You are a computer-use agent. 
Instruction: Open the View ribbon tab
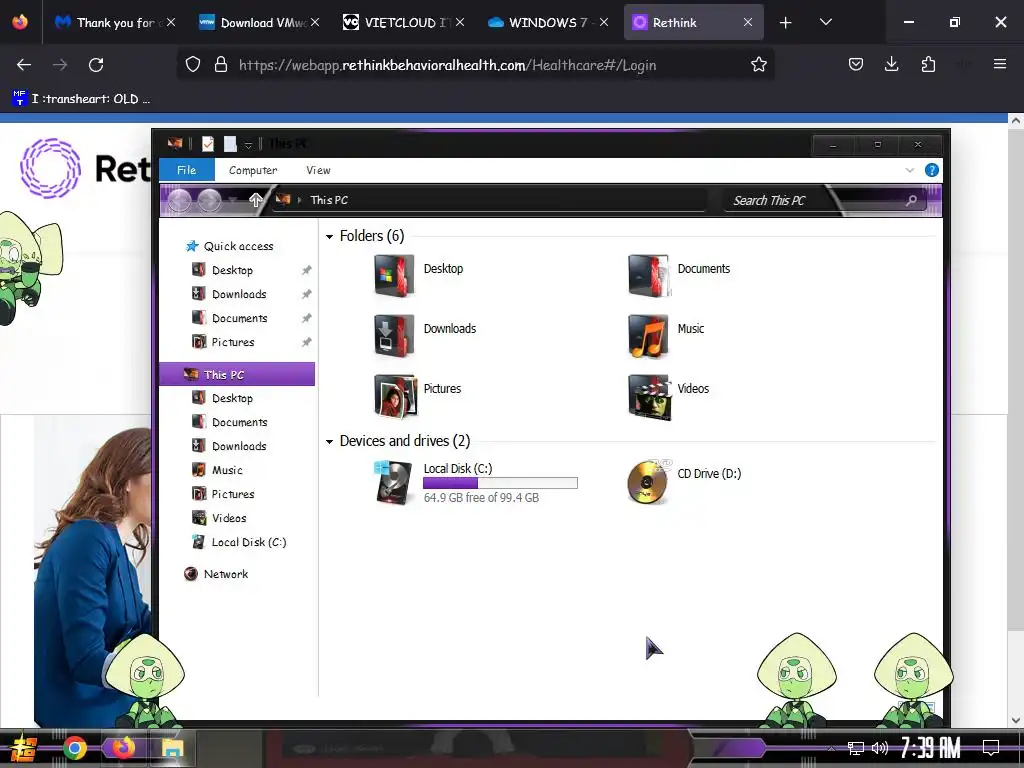coord(318,170)
